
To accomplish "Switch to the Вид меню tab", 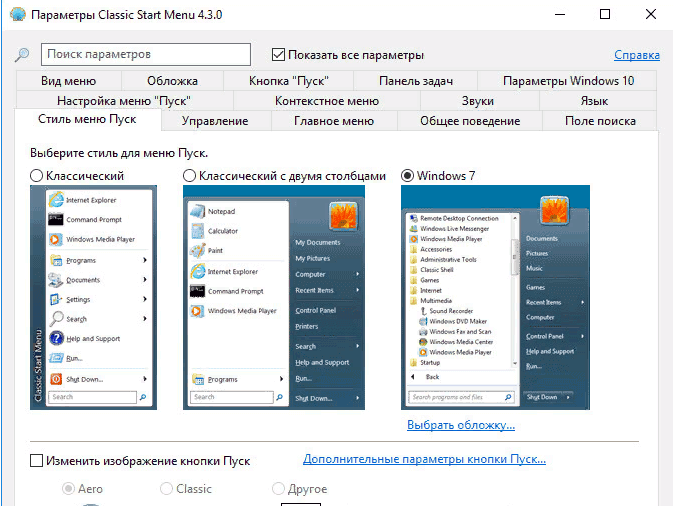I will click(69, 81).
